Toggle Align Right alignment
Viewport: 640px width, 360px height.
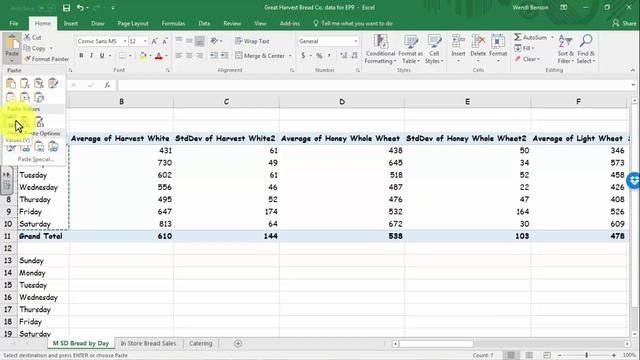pos(200,56)
